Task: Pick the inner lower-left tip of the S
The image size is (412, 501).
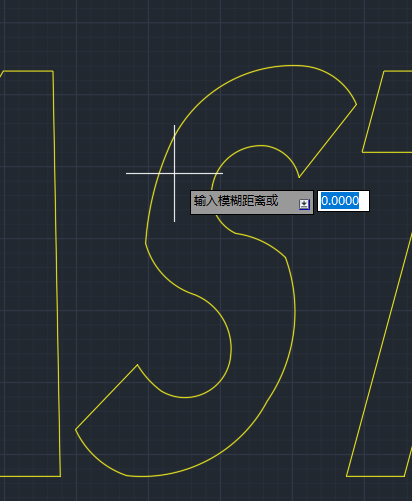Action: [x=137, y=365]
